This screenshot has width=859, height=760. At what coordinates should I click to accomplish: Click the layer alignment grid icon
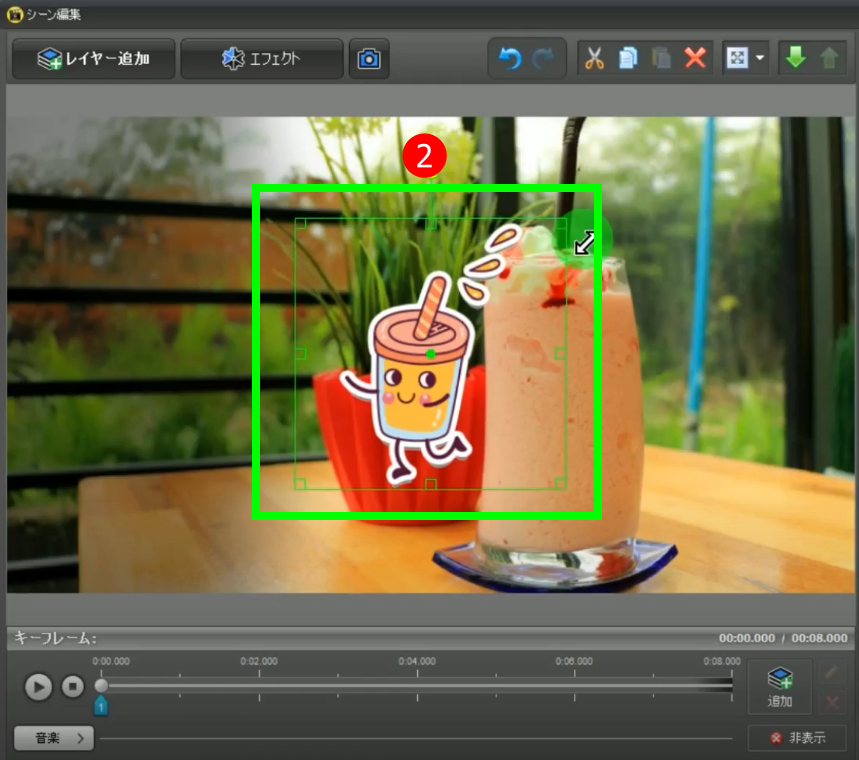click(x=736, y=59)
